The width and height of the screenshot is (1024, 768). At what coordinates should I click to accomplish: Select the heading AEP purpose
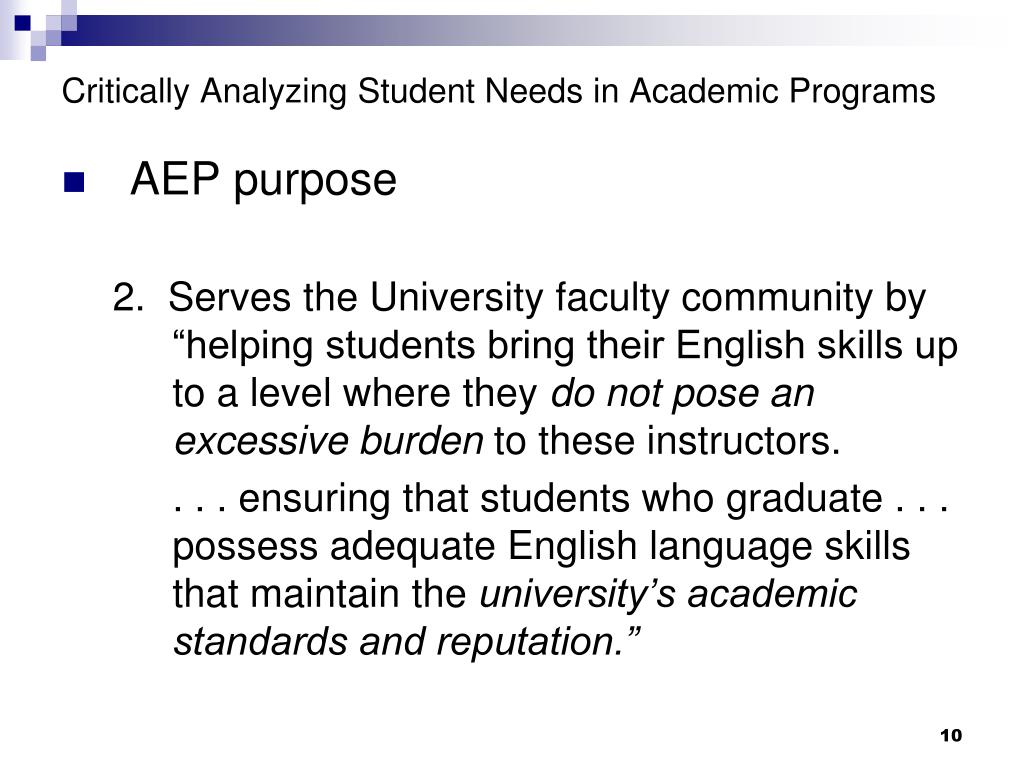263,181
